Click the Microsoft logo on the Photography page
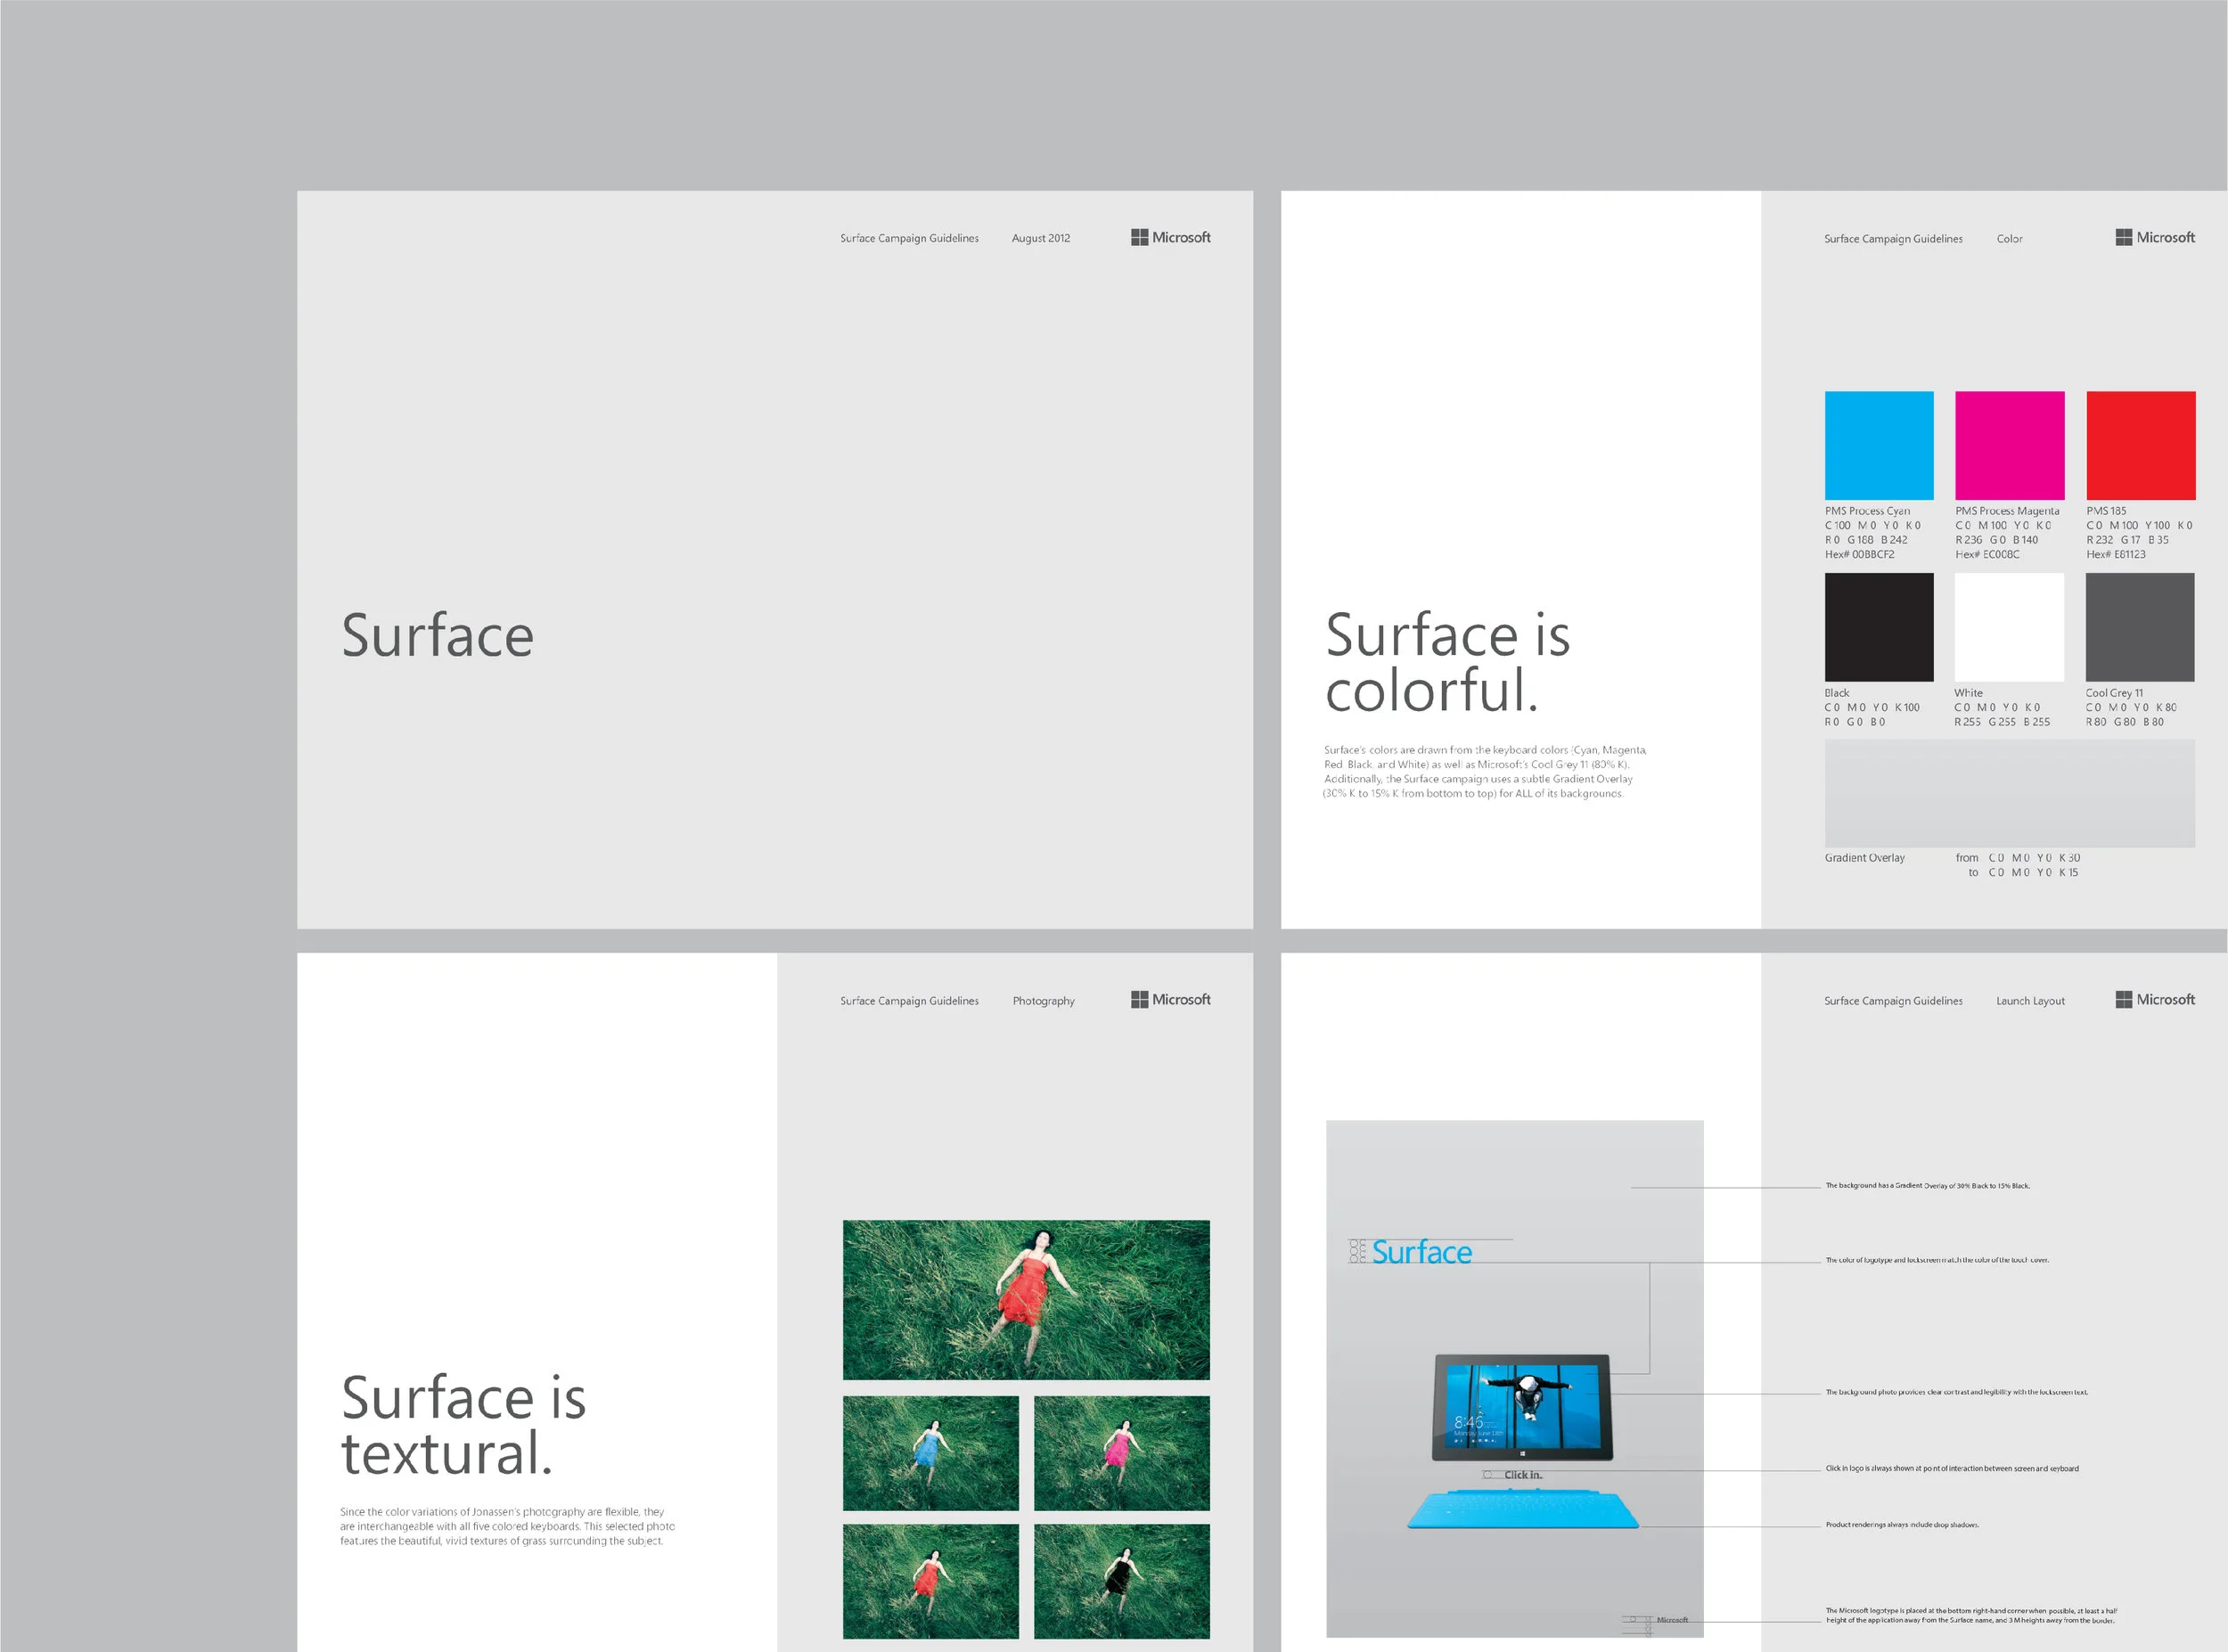2228x1652 pixels. 1170,999
